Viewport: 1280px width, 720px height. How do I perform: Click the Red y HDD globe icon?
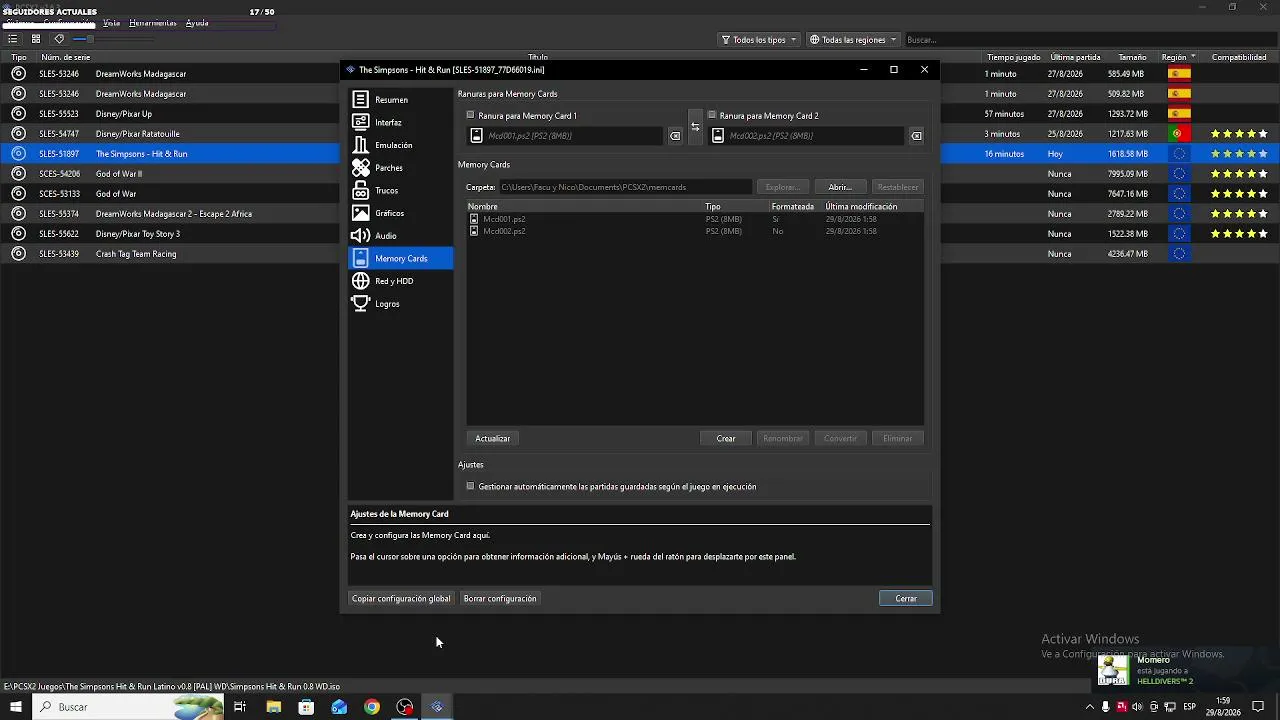[361, 281]
